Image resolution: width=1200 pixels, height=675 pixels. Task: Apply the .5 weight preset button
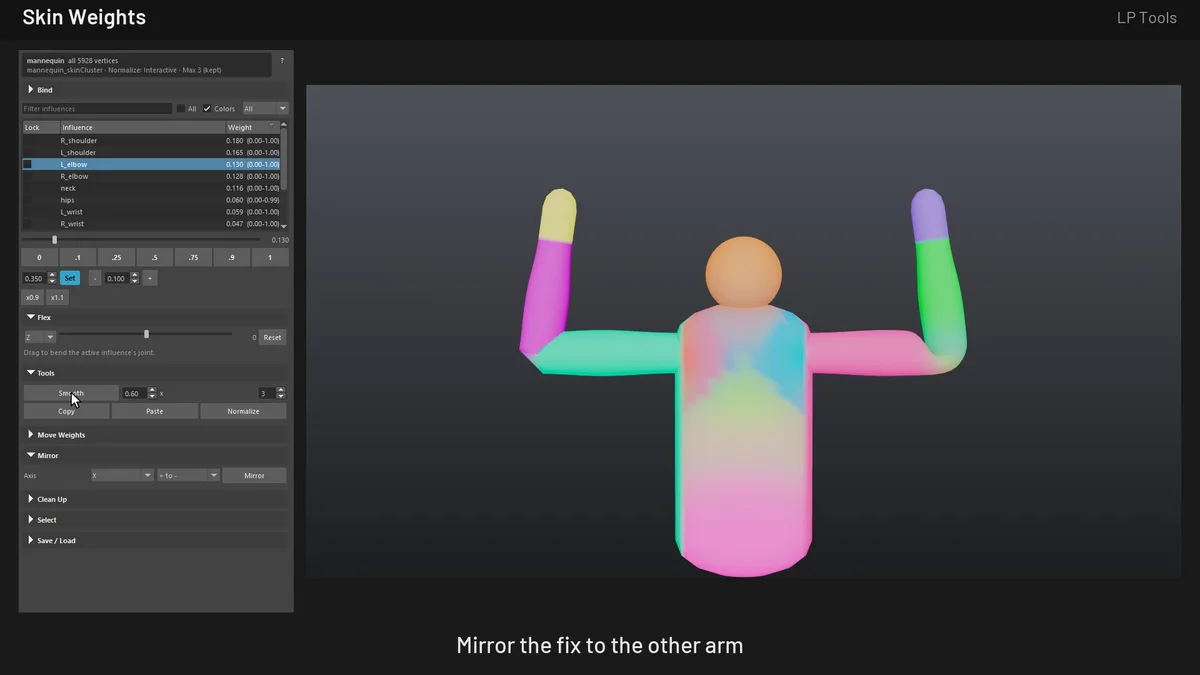tap(155, 258)
